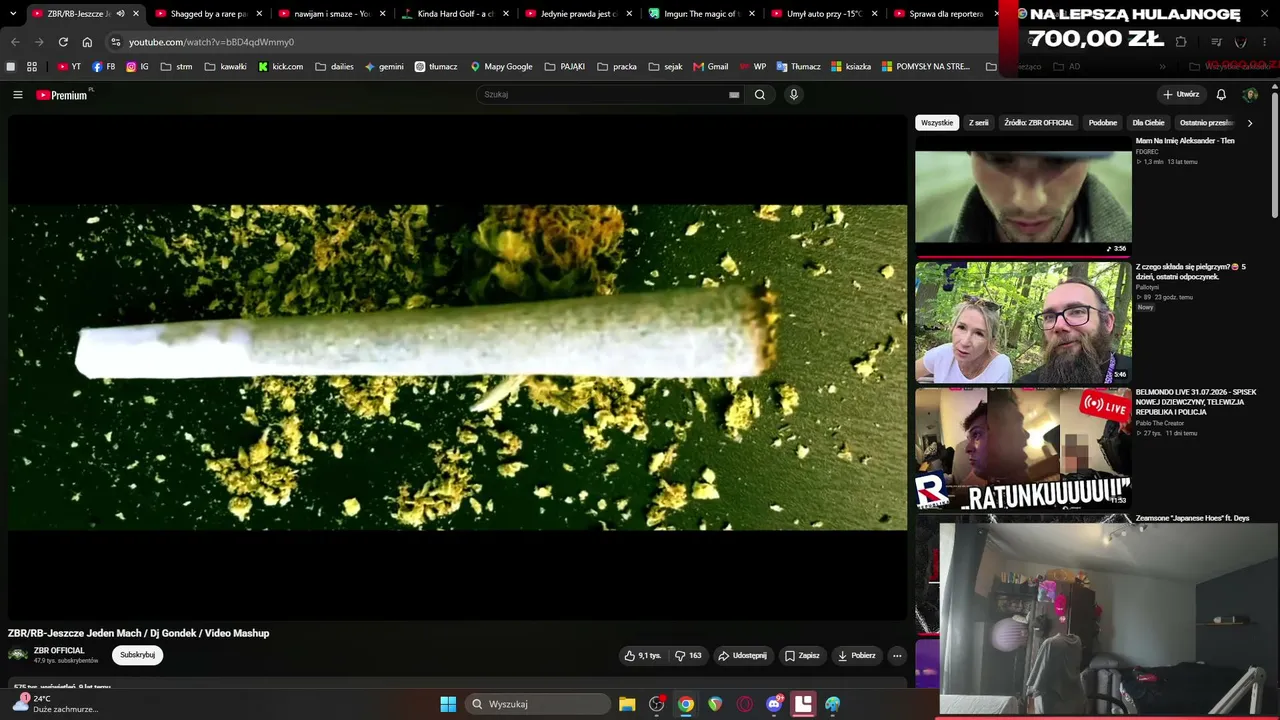Viewport: 1280px width, 720px height.
Task: Open ZBR OFFICIAL channel name link
Action: tap(59, 651)
